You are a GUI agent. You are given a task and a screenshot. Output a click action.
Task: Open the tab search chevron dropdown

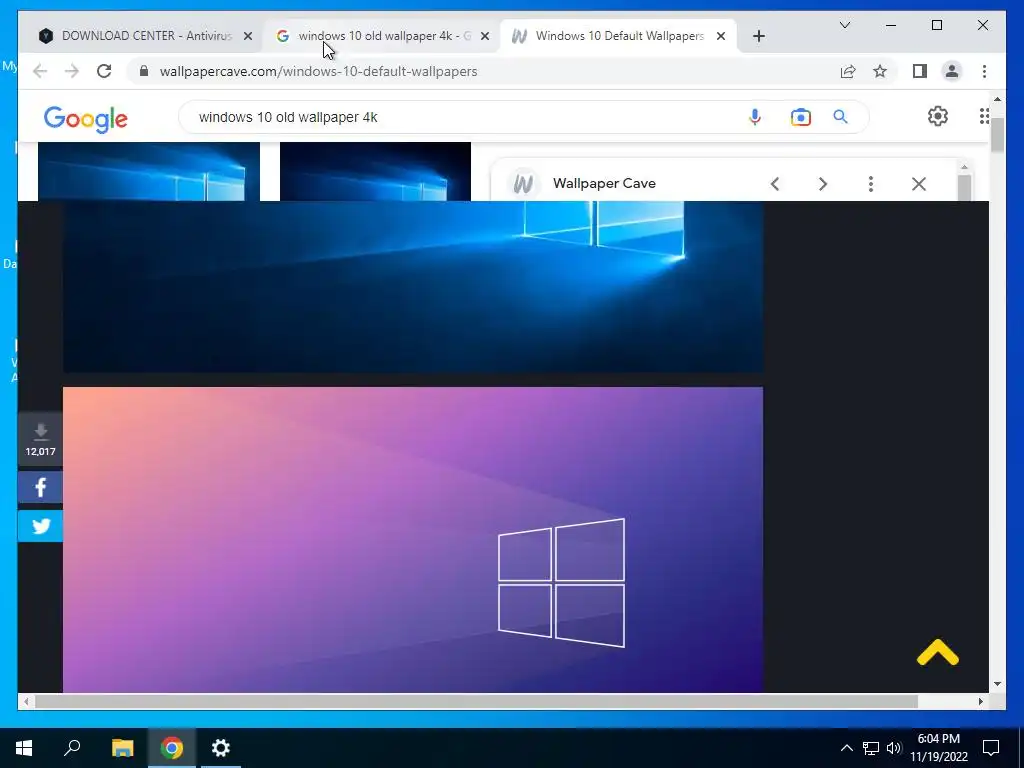coord(844,25)
